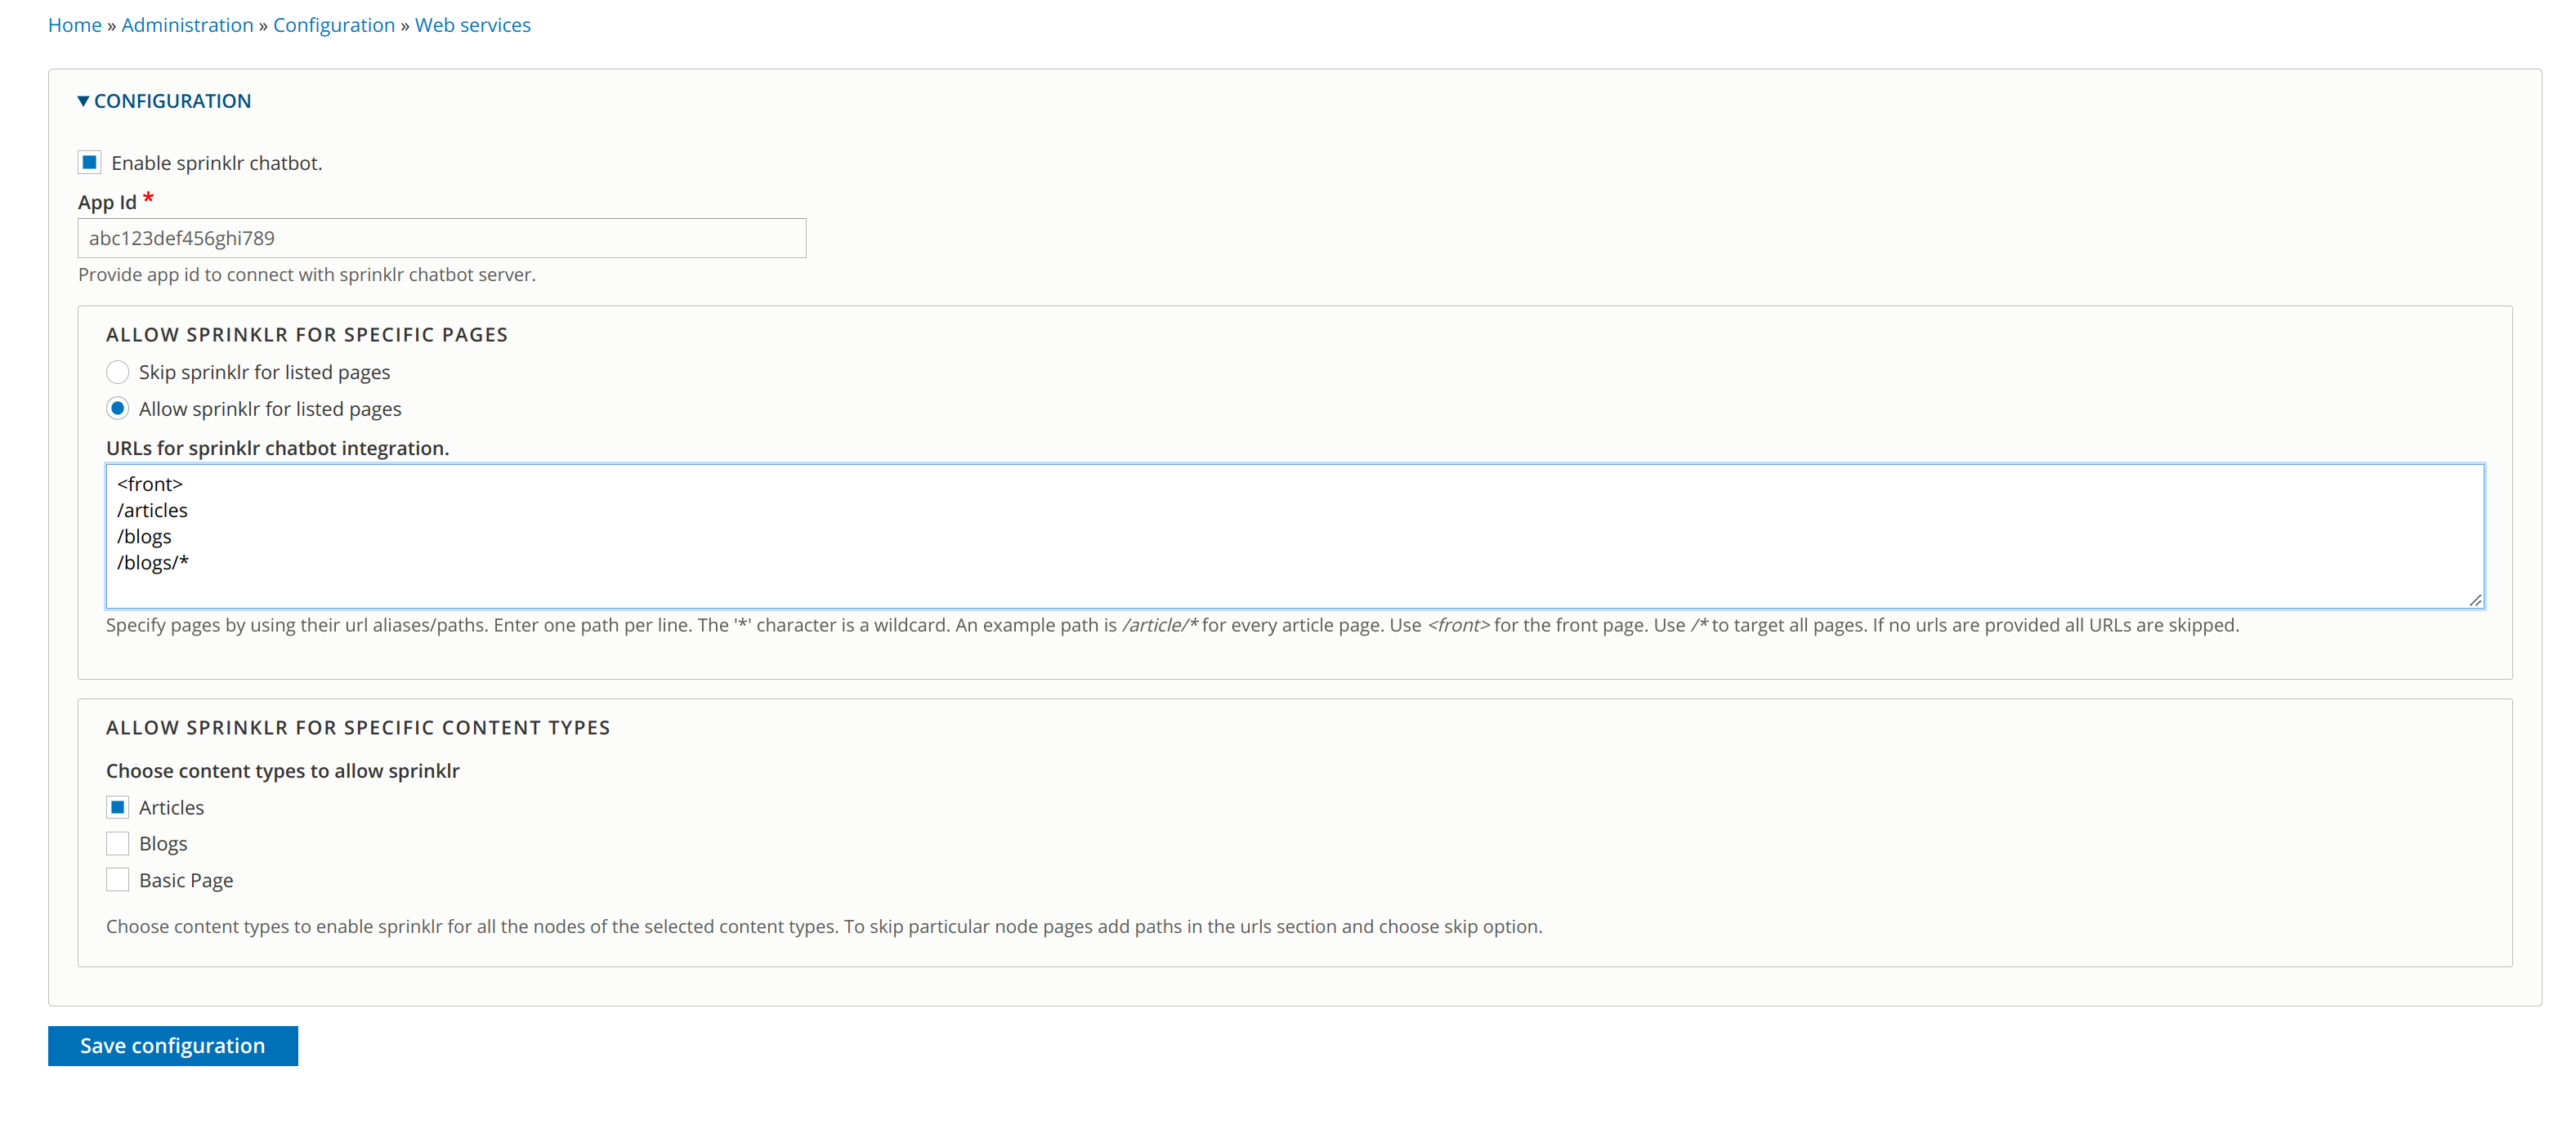
Task: Click Enable sprinklr chatbot label text
Action: tap(216, 163)
